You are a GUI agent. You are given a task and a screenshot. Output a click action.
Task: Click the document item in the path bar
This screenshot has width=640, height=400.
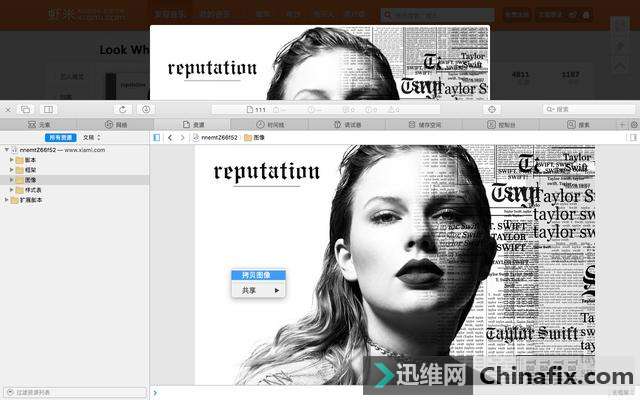pyautogui.click(x=216, y=138)
